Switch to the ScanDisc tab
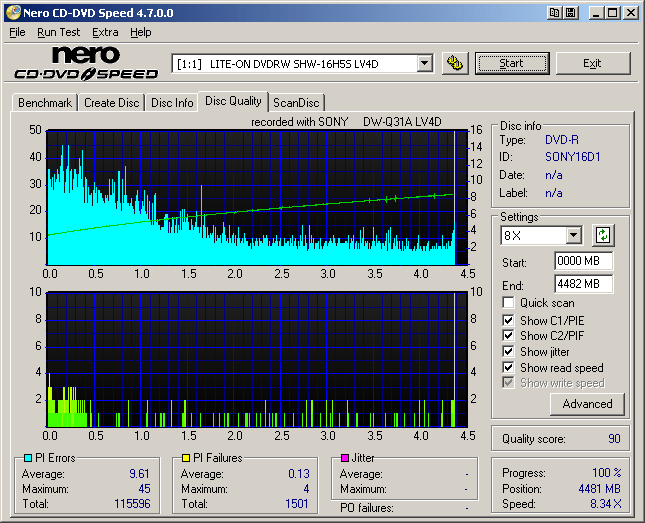The width and height of the screenshot is (645, 523). click(296, 102)
